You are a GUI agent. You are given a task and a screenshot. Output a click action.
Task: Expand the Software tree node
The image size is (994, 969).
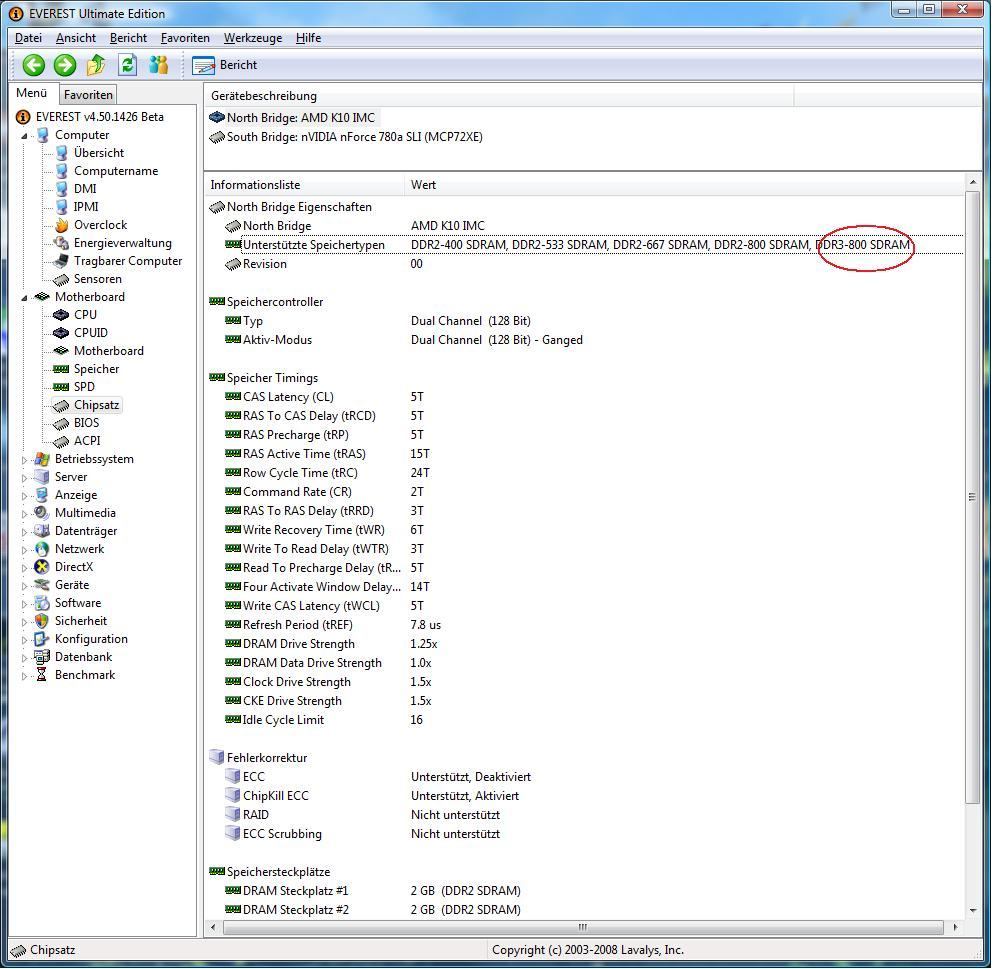pos(24,604)
